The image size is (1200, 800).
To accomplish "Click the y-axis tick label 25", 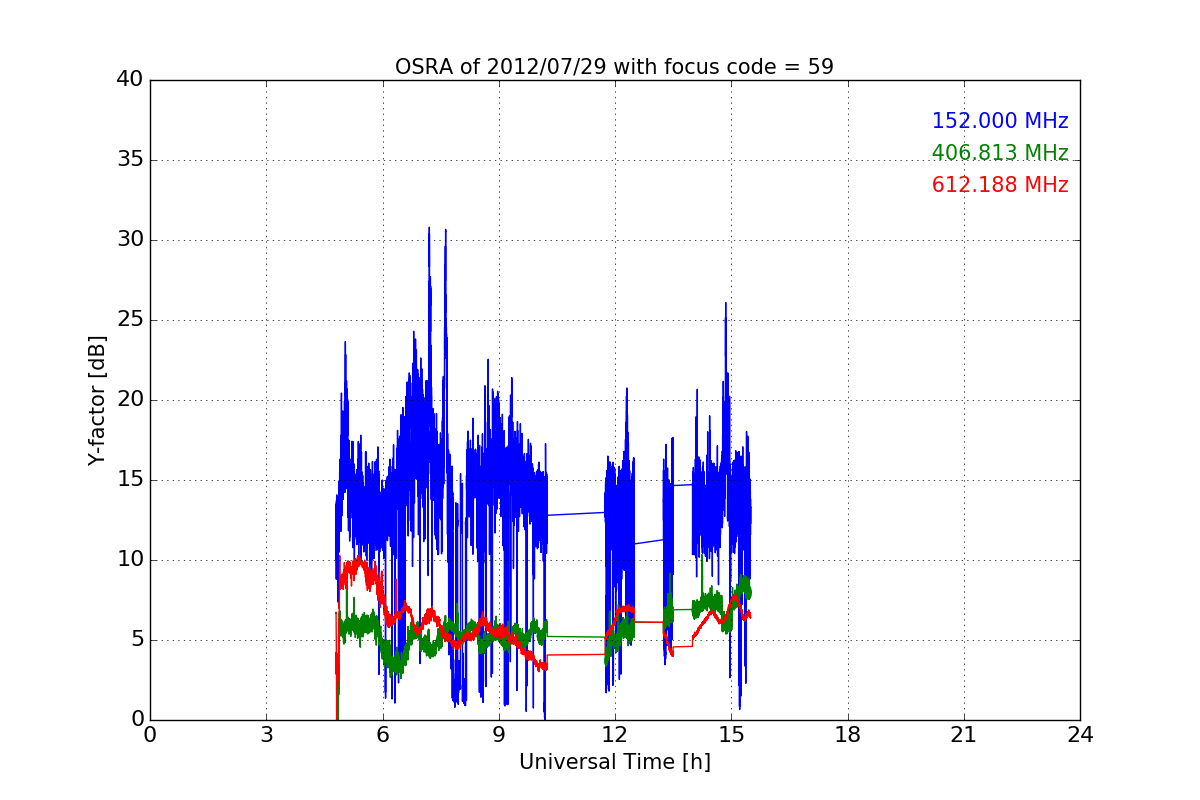I will (x=129, y=320).
